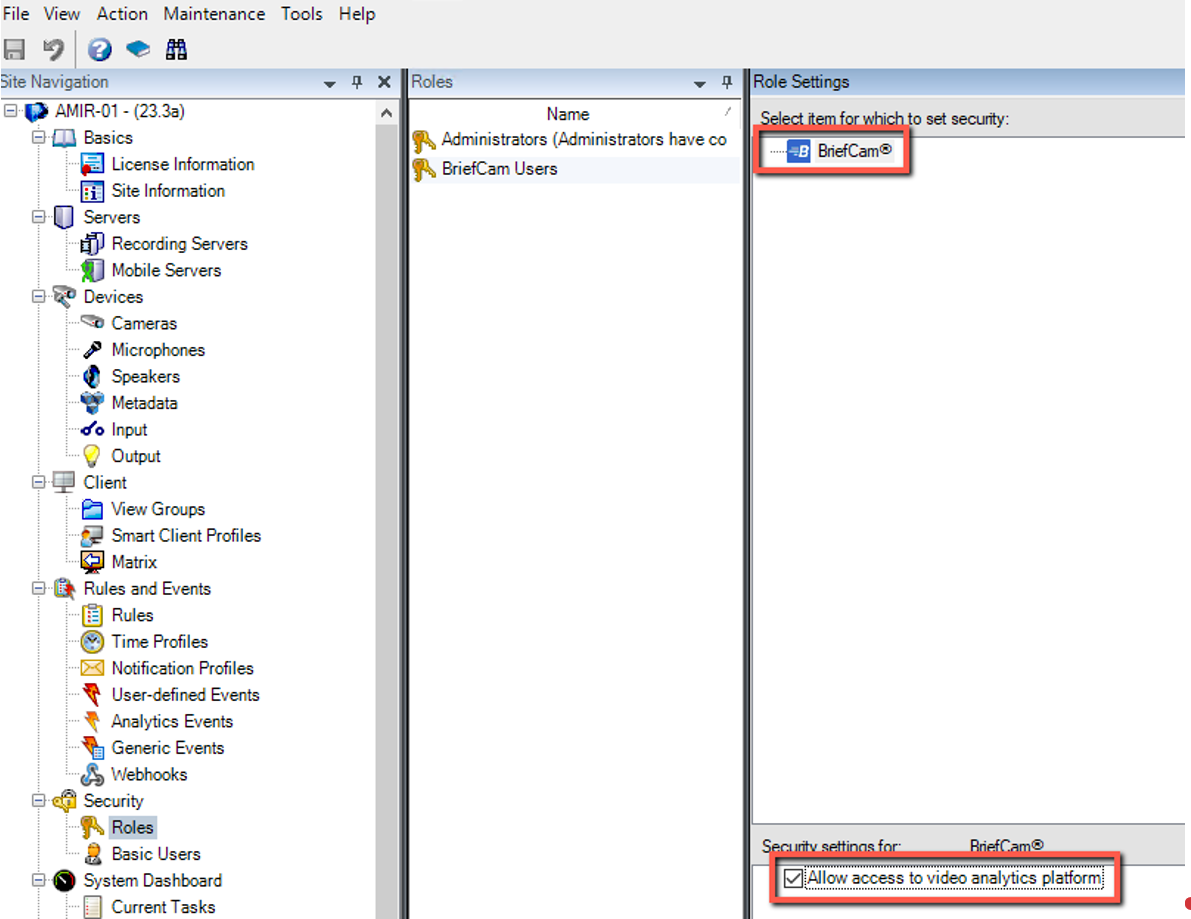
Task: Click the Basic Users icon
Action: pos(92,854)
